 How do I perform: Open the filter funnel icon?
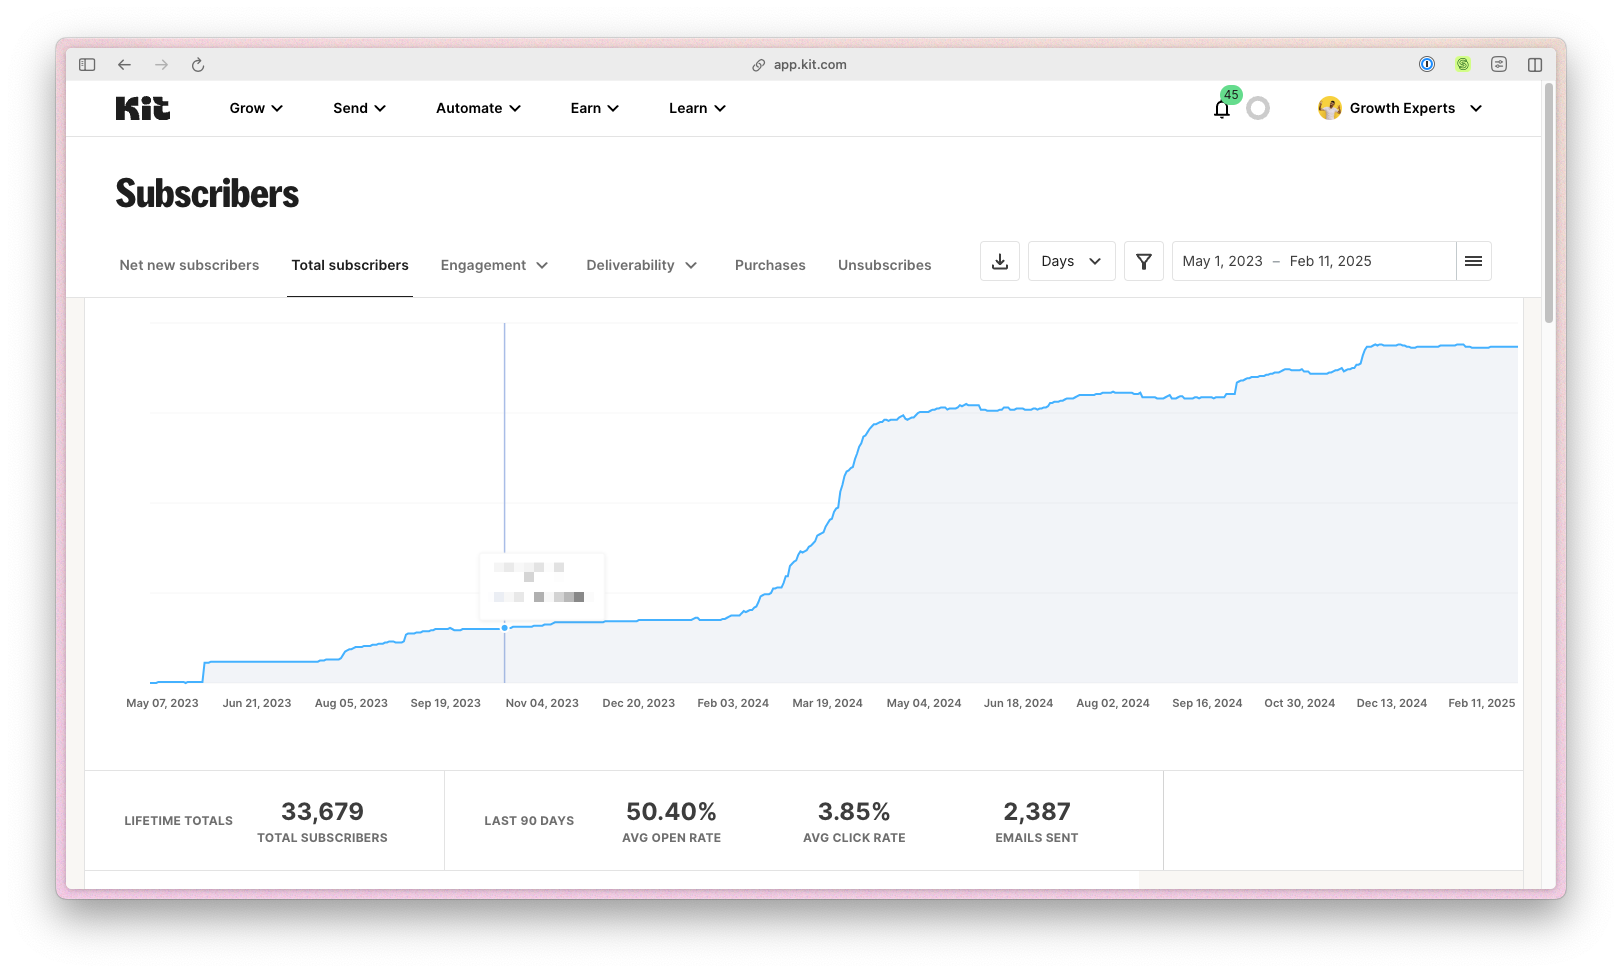pyautogui.click(x=1143, y=261)
